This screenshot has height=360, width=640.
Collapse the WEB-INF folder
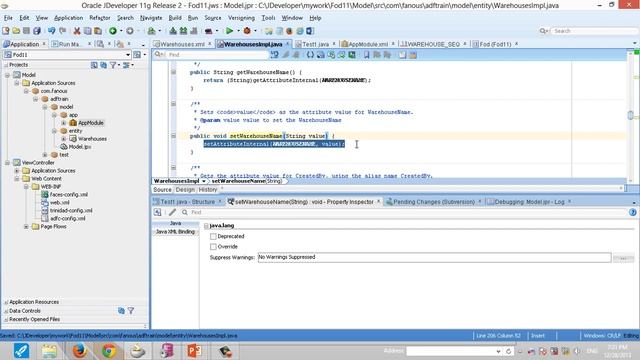pyautogui.click(x=26, y=187)
